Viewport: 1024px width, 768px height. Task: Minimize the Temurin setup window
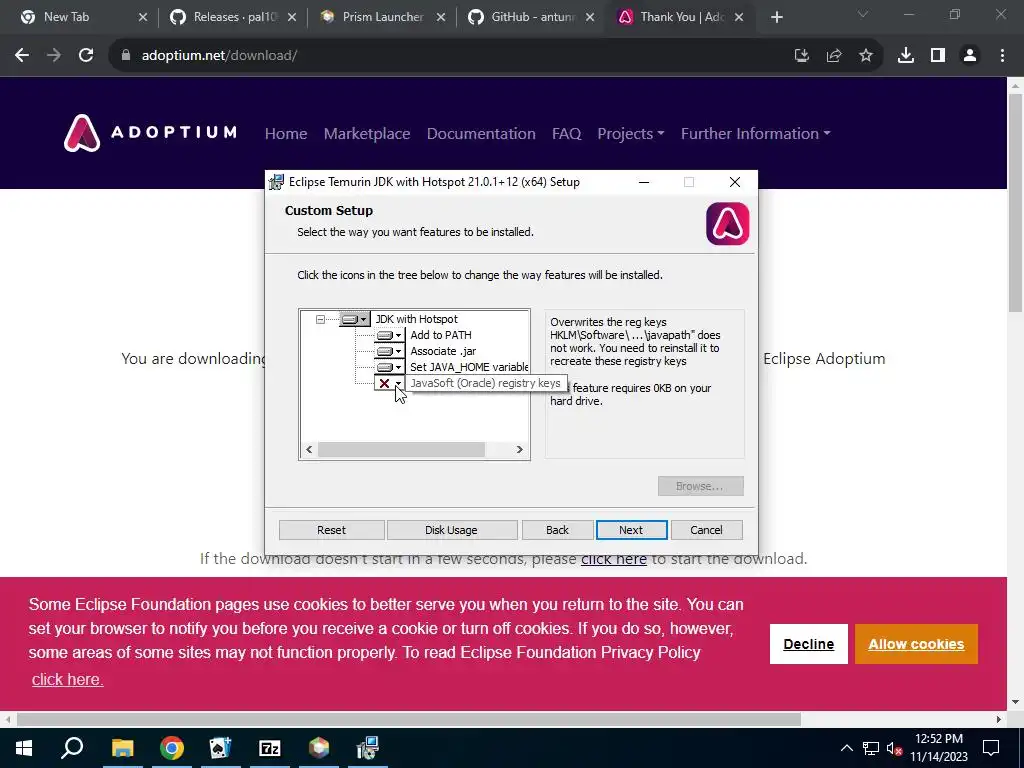644,182
